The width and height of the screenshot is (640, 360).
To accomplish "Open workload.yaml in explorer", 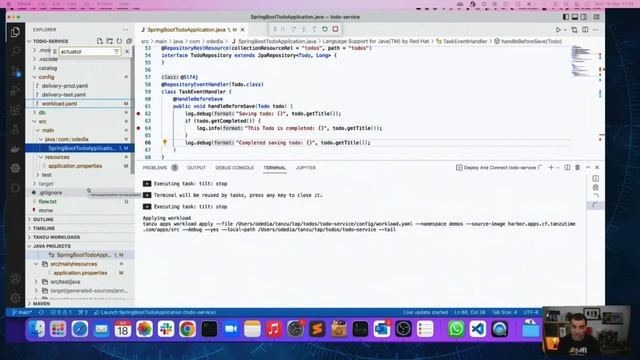I will [59, 104].
